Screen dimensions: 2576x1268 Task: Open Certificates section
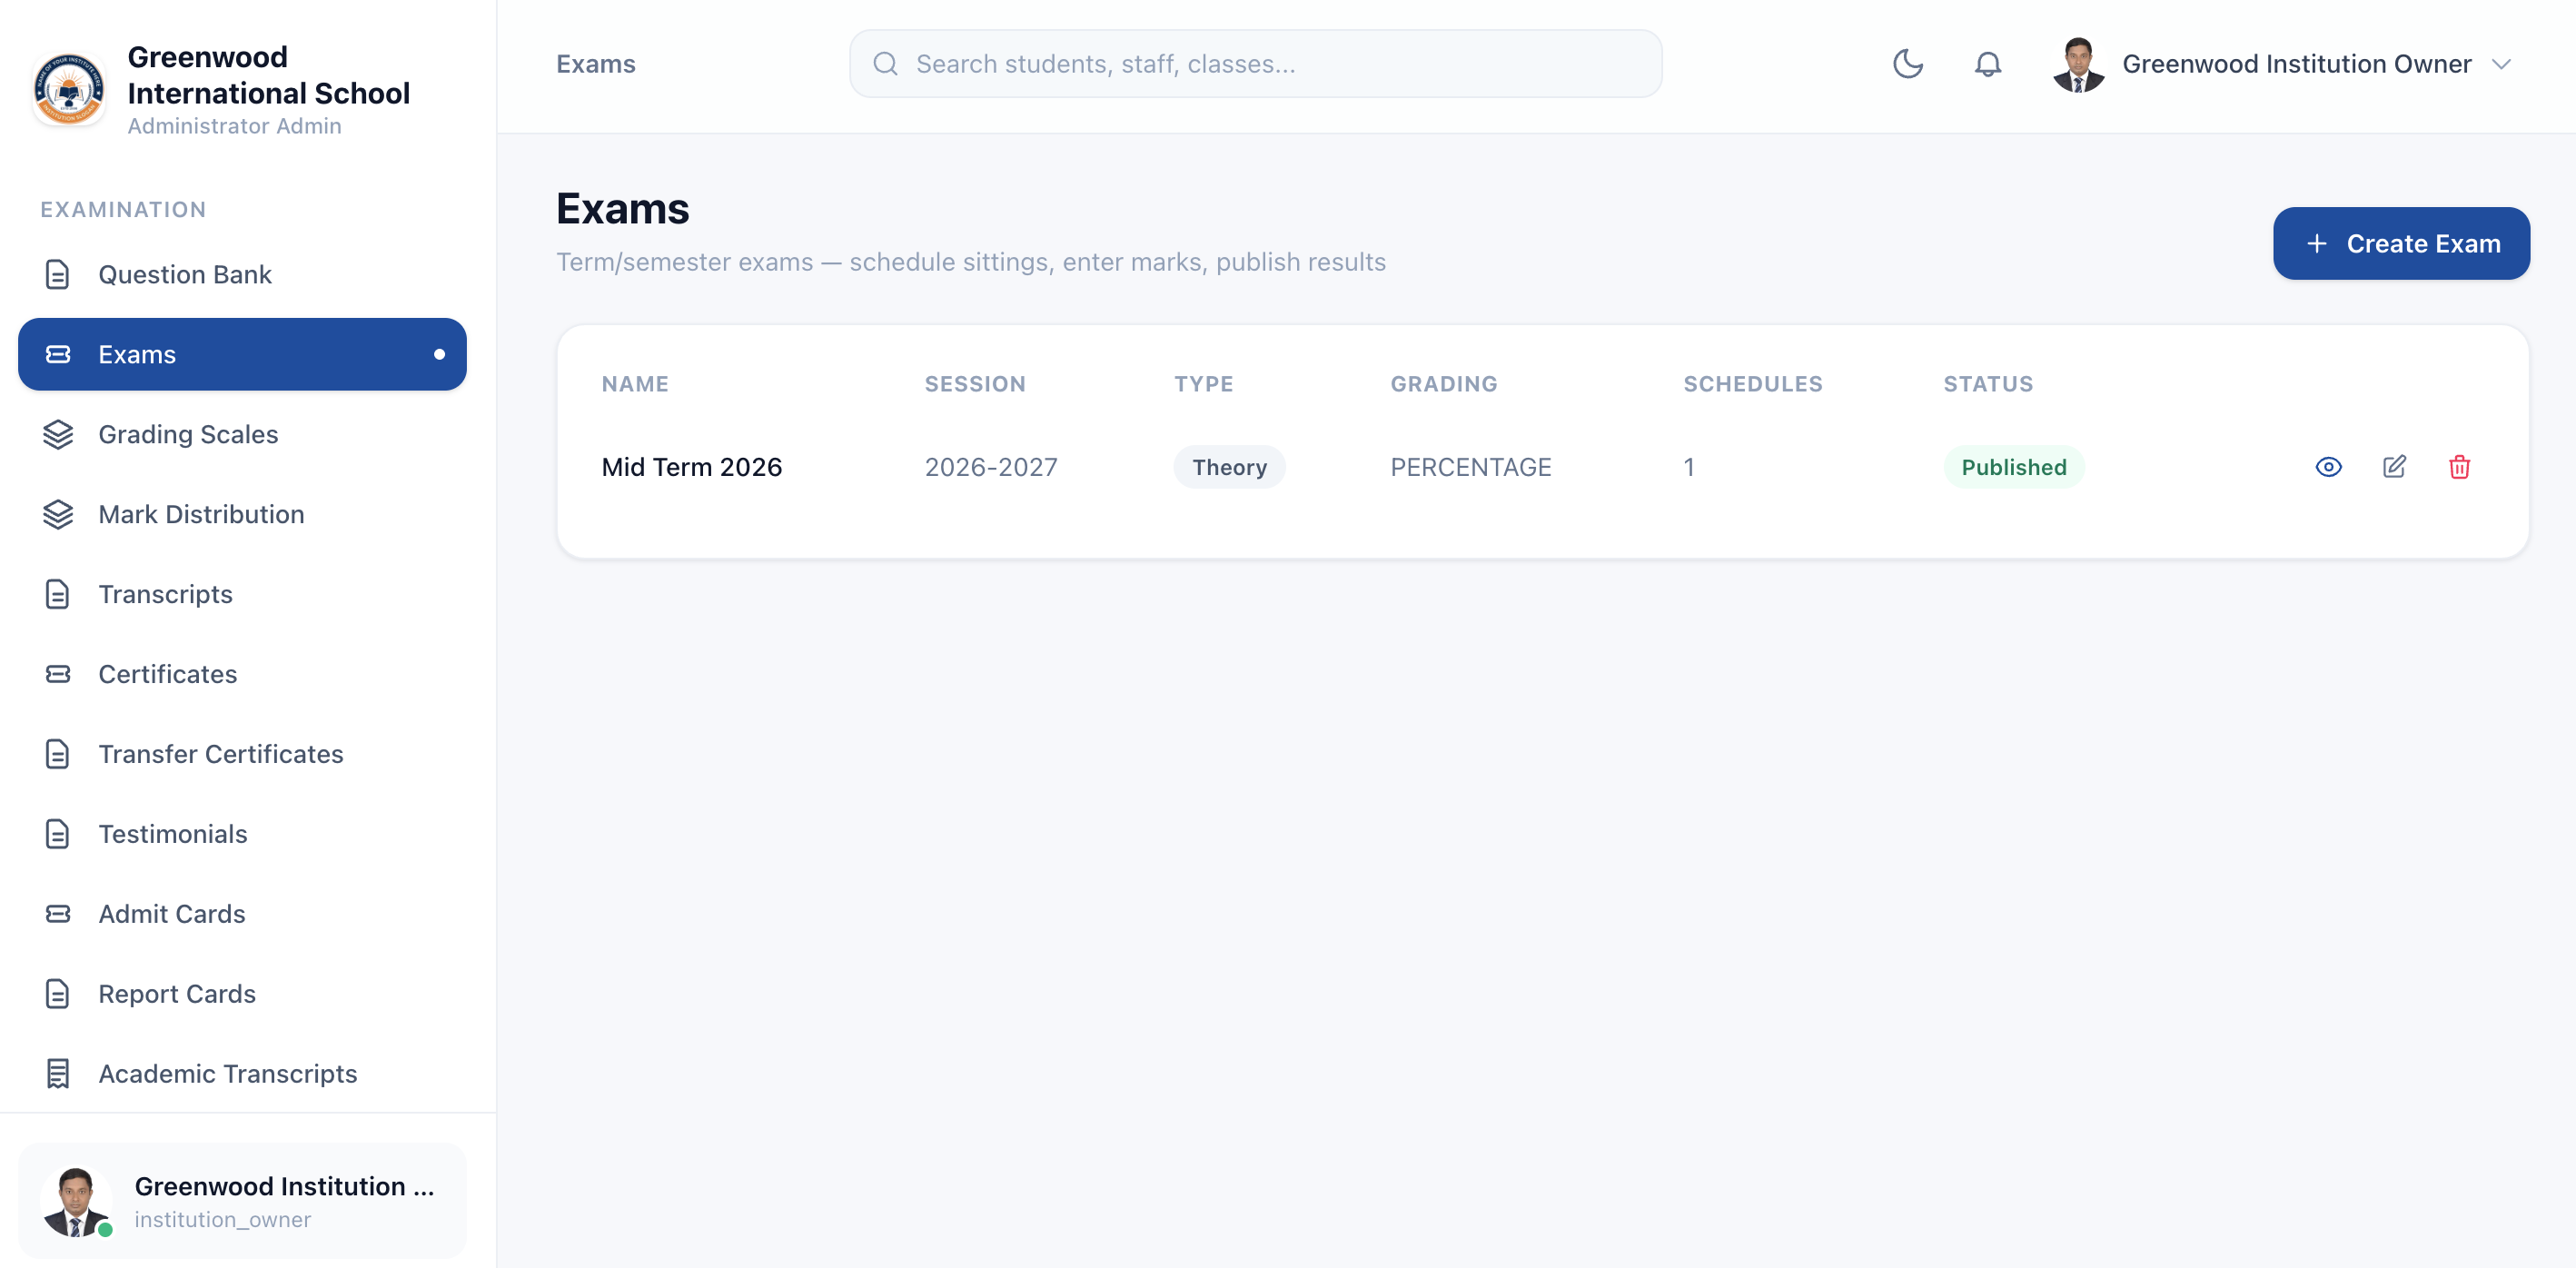[242, 674]
